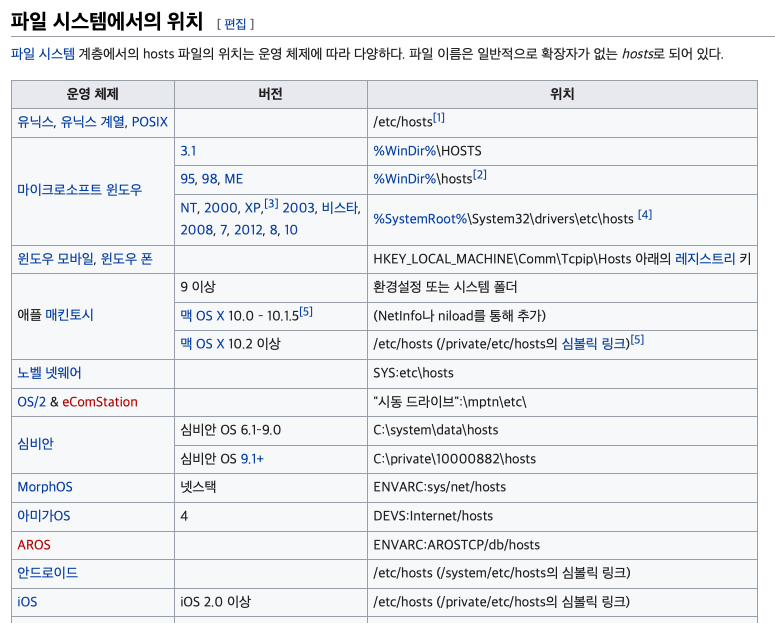The height and width of the screenshot is (623, 775).
Task: Open the 98 version link
Action: pyautogui.click(x=209, y=179)
